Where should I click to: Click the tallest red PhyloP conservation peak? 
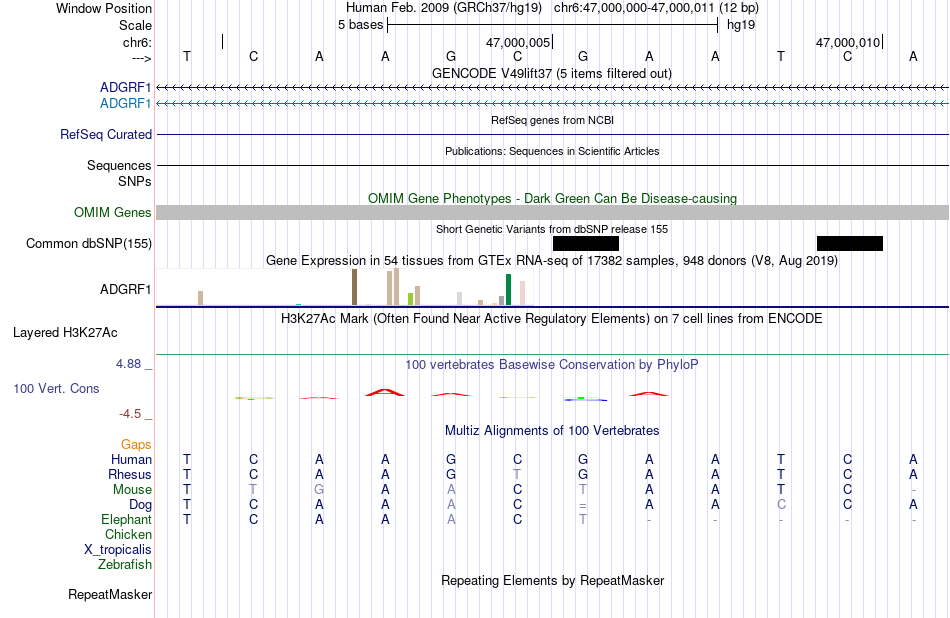385,393
